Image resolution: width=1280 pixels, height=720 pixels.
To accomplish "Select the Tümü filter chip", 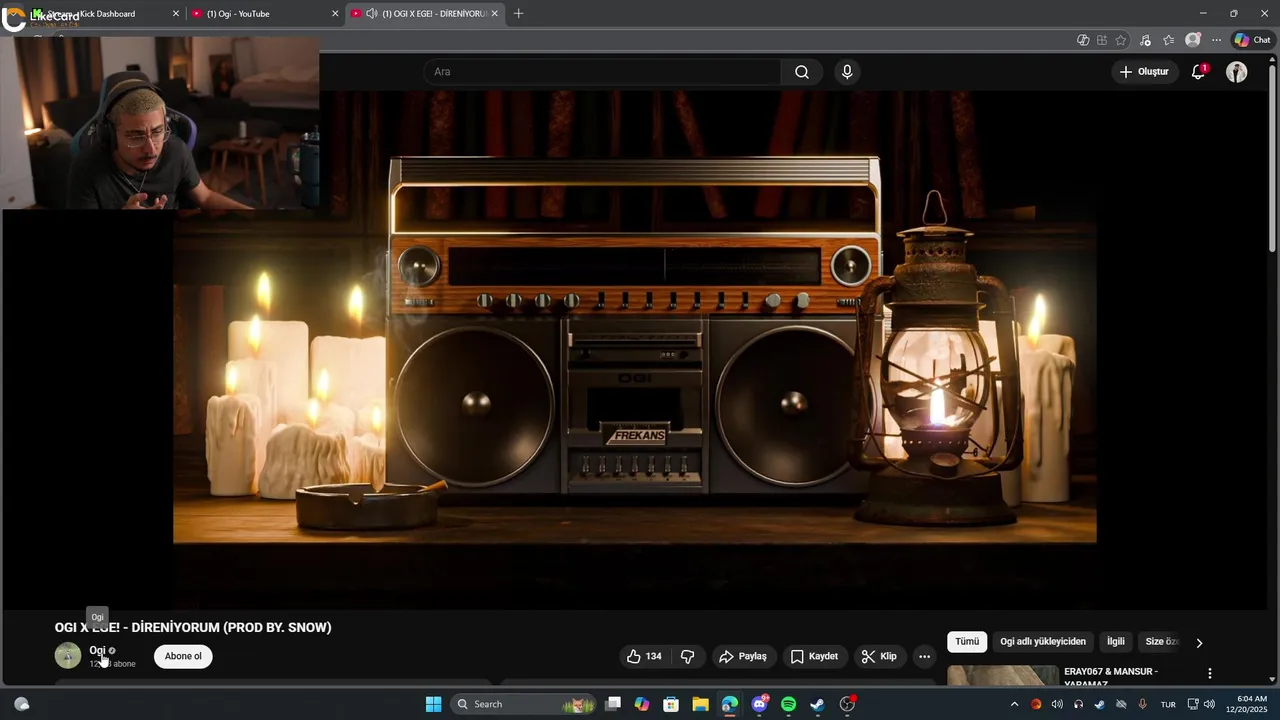I will pos(967,642).
